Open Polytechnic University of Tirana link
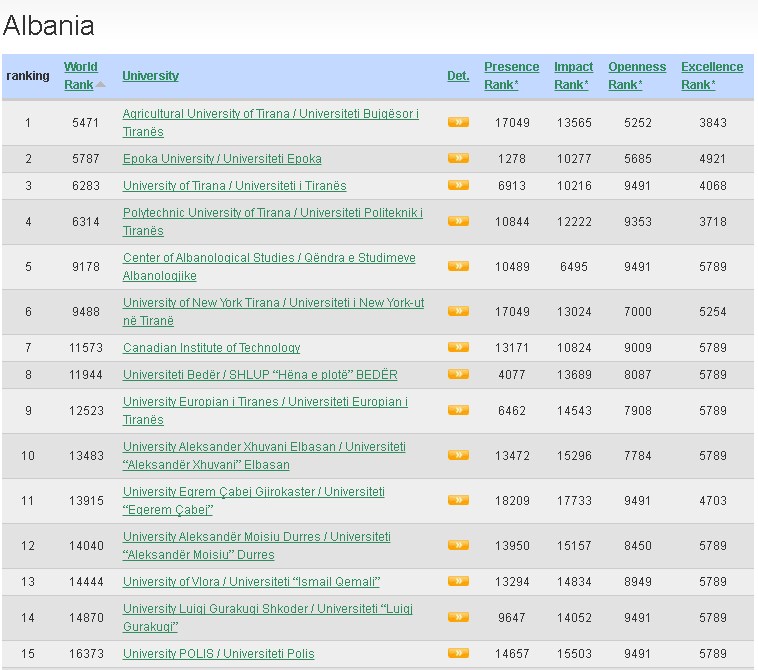758x670 pixels. 273,221
